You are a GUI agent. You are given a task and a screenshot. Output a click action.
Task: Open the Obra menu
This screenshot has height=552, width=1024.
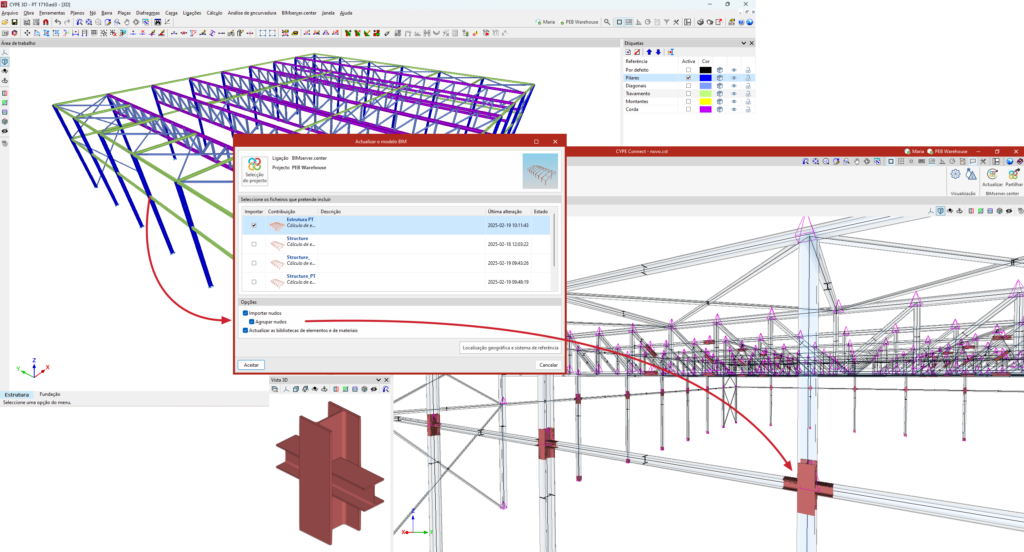click(29, 13)
